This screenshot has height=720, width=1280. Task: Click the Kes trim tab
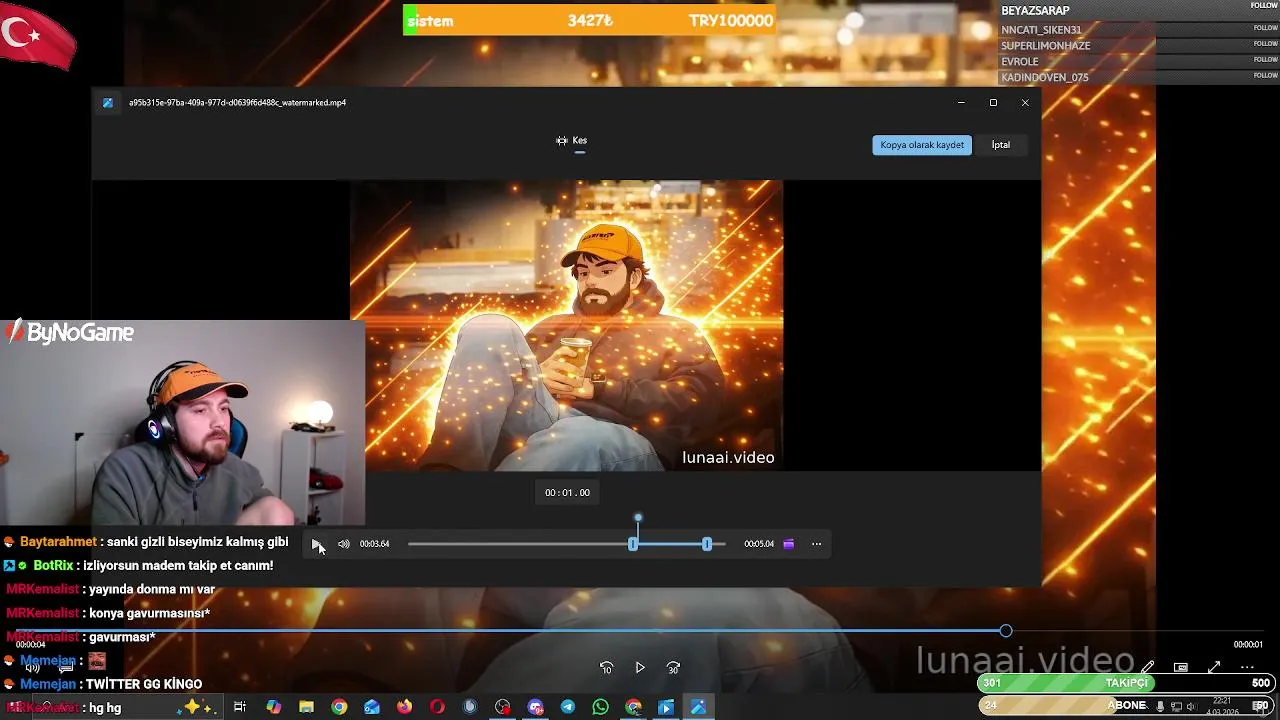coord(572,141)
